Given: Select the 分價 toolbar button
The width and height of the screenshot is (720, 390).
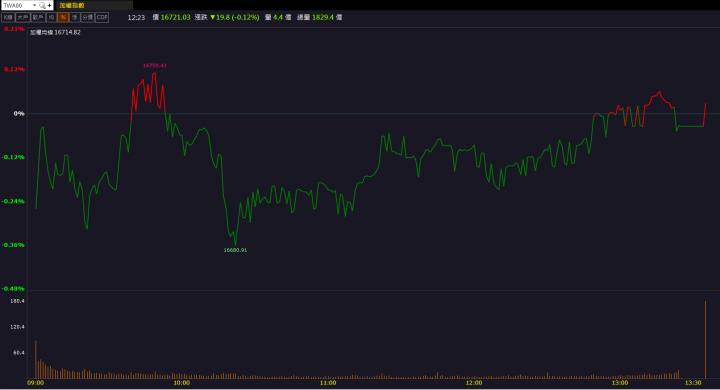Looking at the screenshot, I should [x=87, y=17].
